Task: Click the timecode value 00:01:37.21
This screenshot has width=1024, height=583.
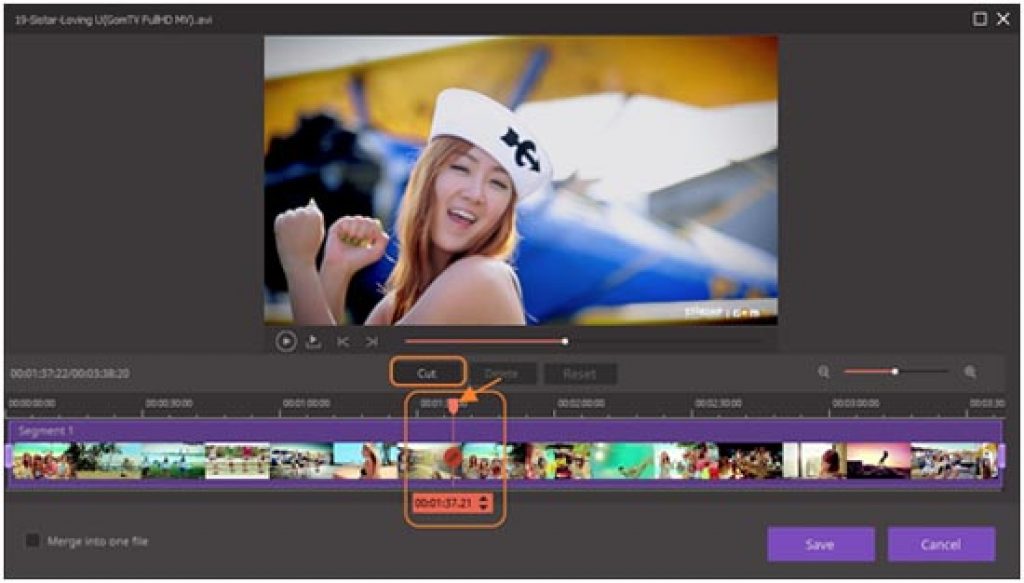Action: [x=445, y=503]
